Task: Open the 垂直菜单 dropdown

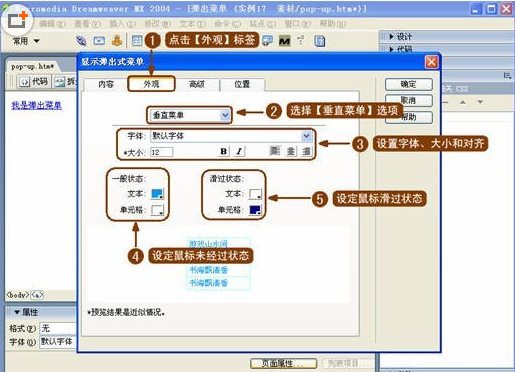Action: (189, 115)
